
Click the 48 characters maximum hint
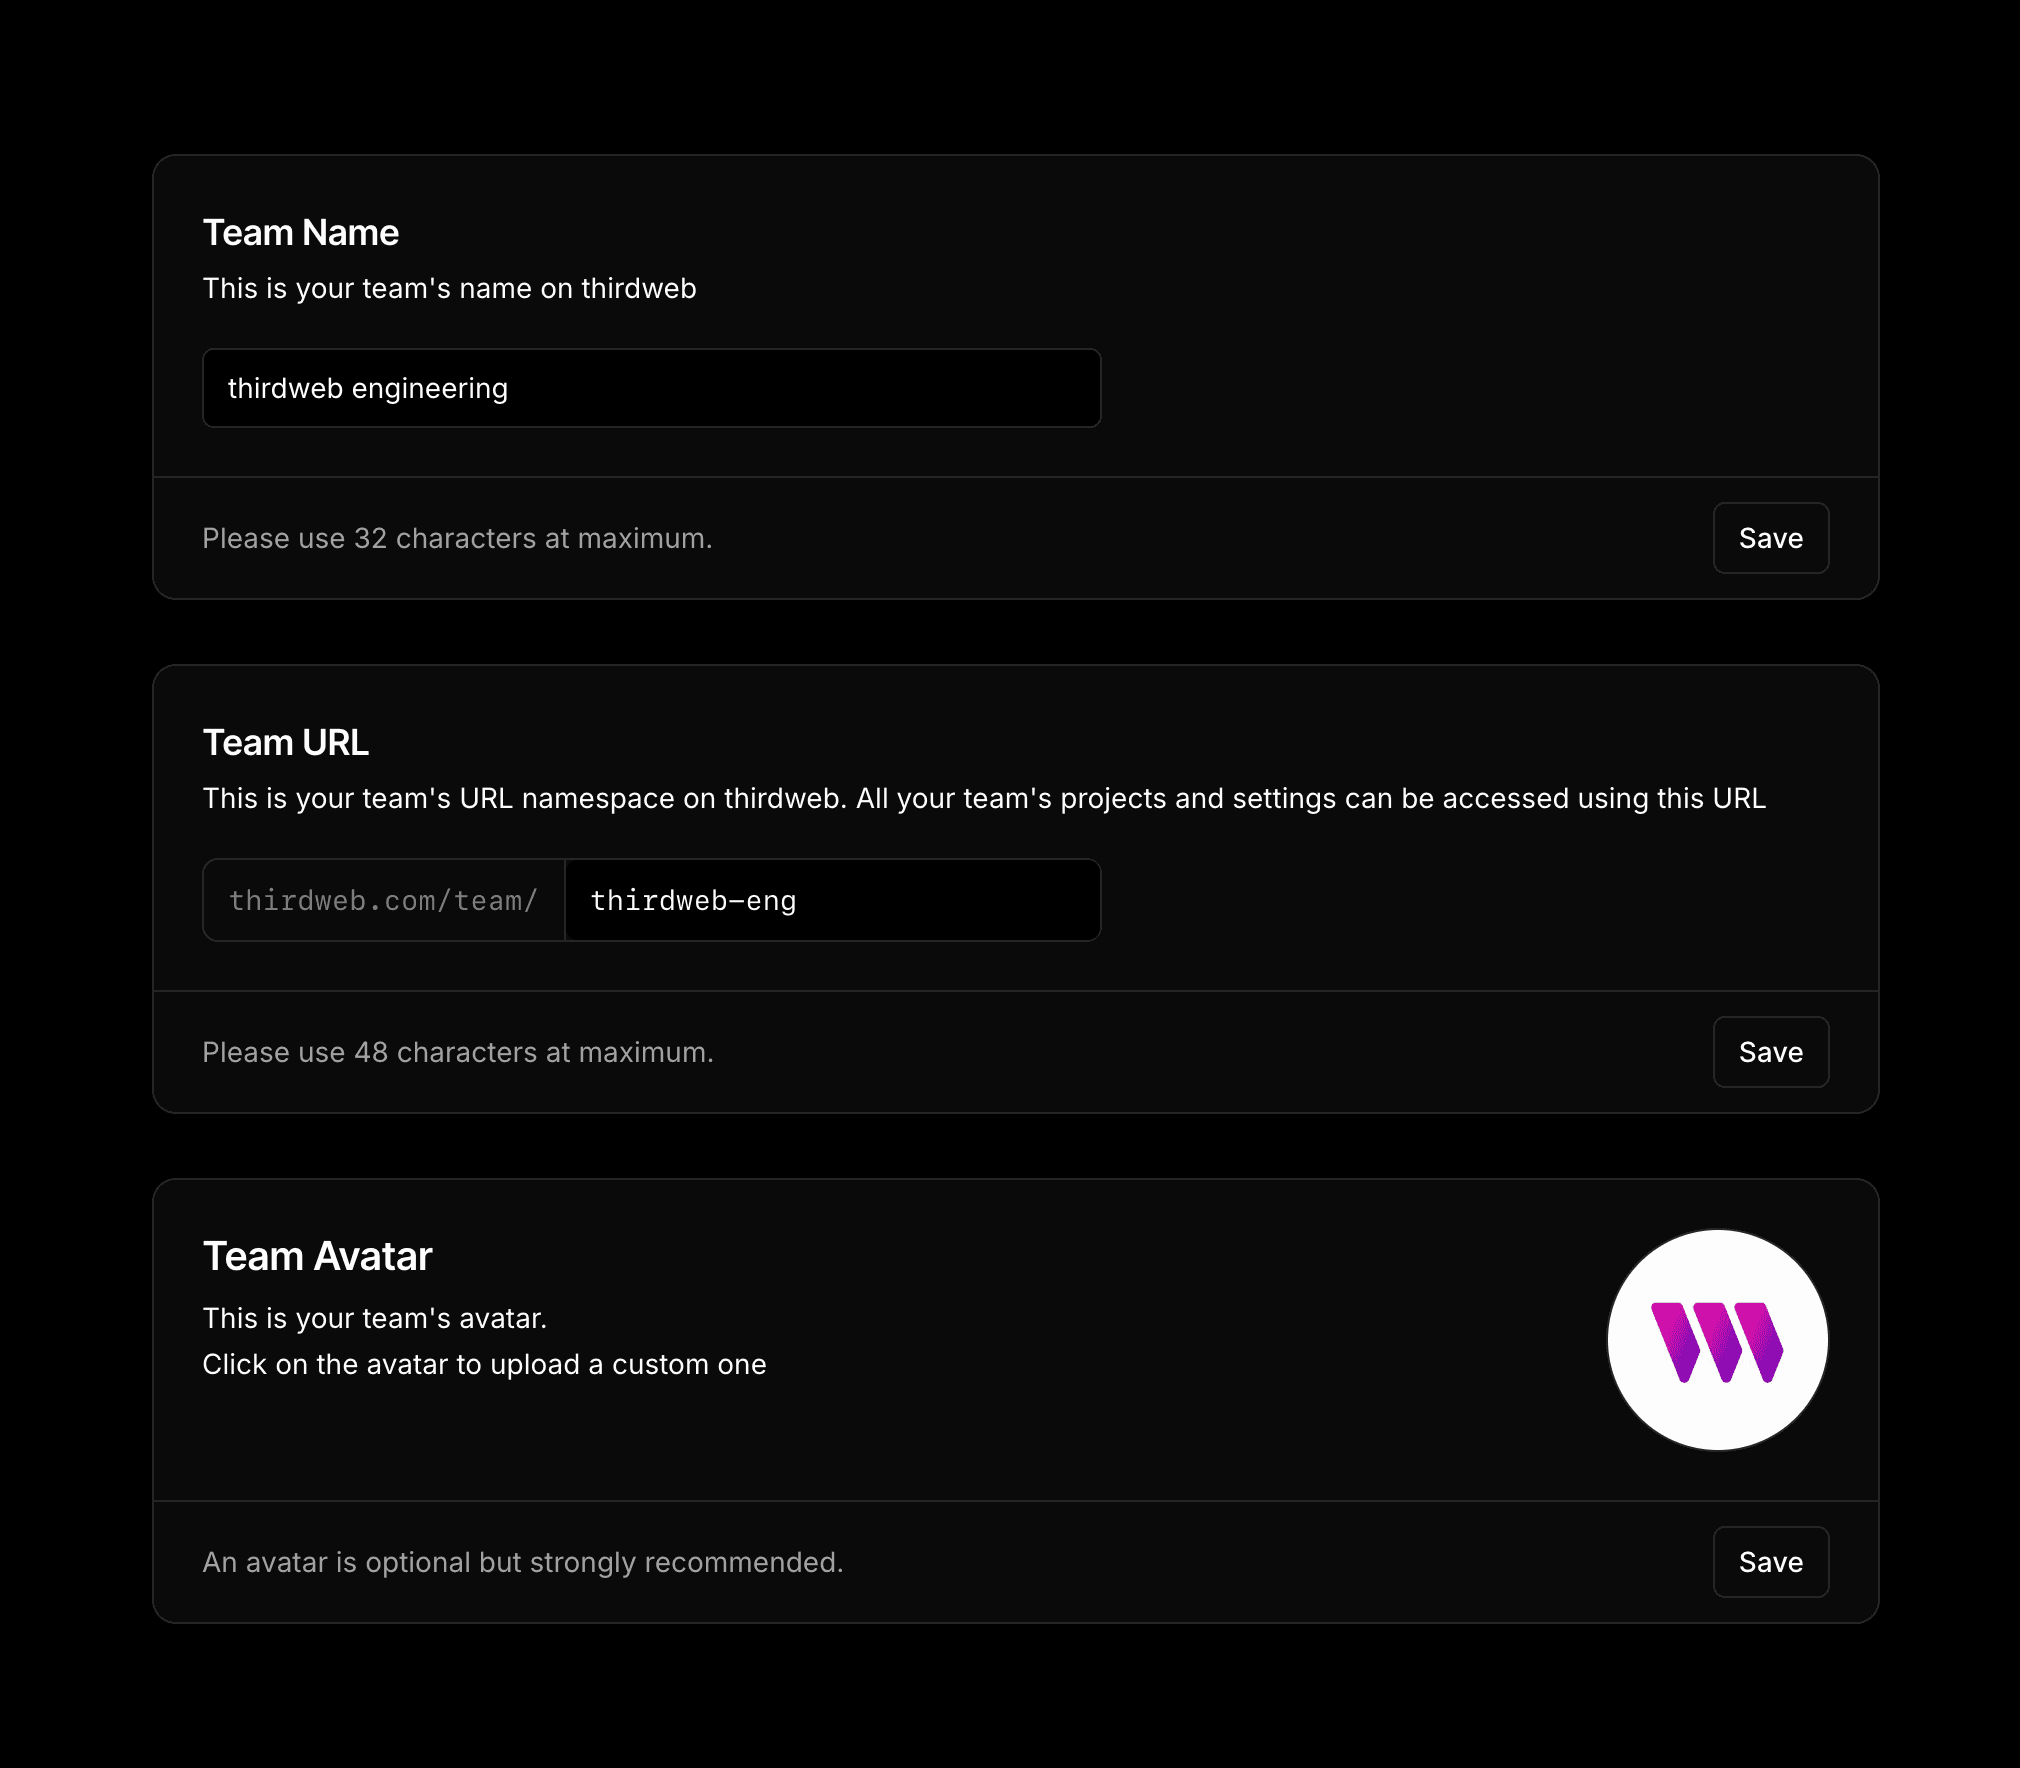click(x=458, y=1053)
